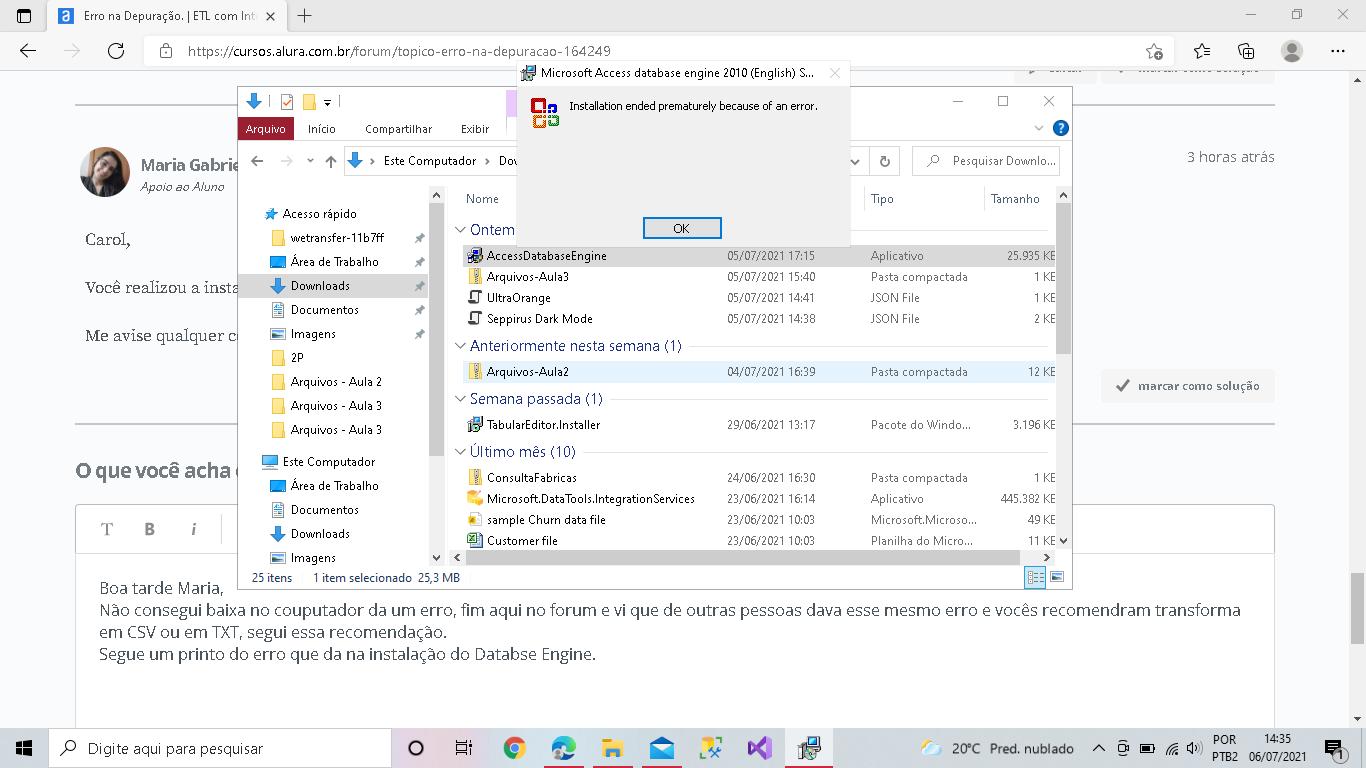Sort files by Nome column
The width and height of the screenshot is (1366, 768).
[482, 199]
